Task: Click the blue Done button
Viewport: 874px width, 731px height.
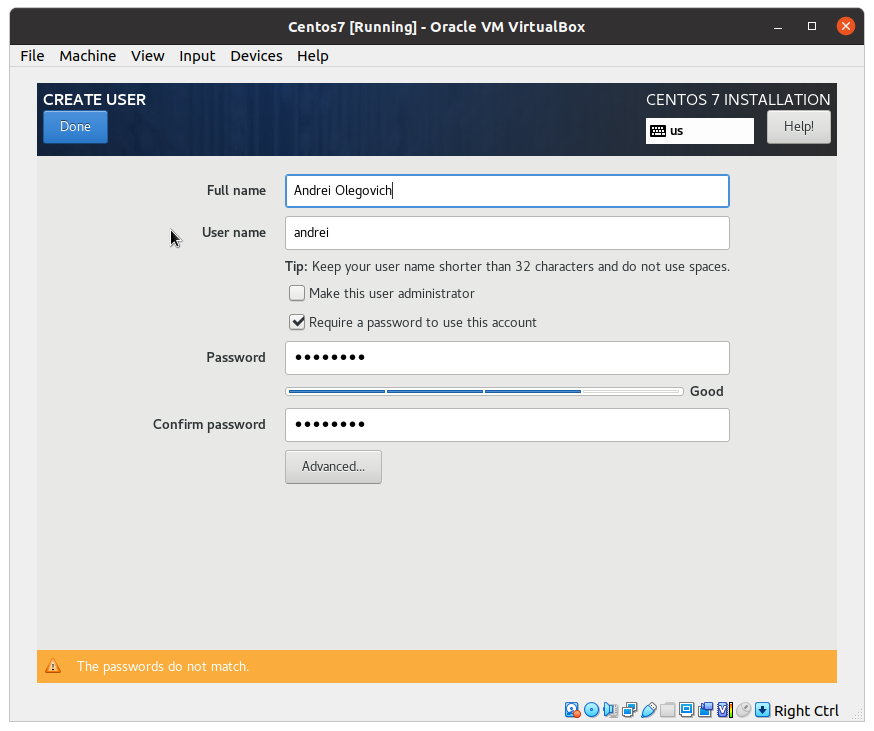Action: (75, 127)
